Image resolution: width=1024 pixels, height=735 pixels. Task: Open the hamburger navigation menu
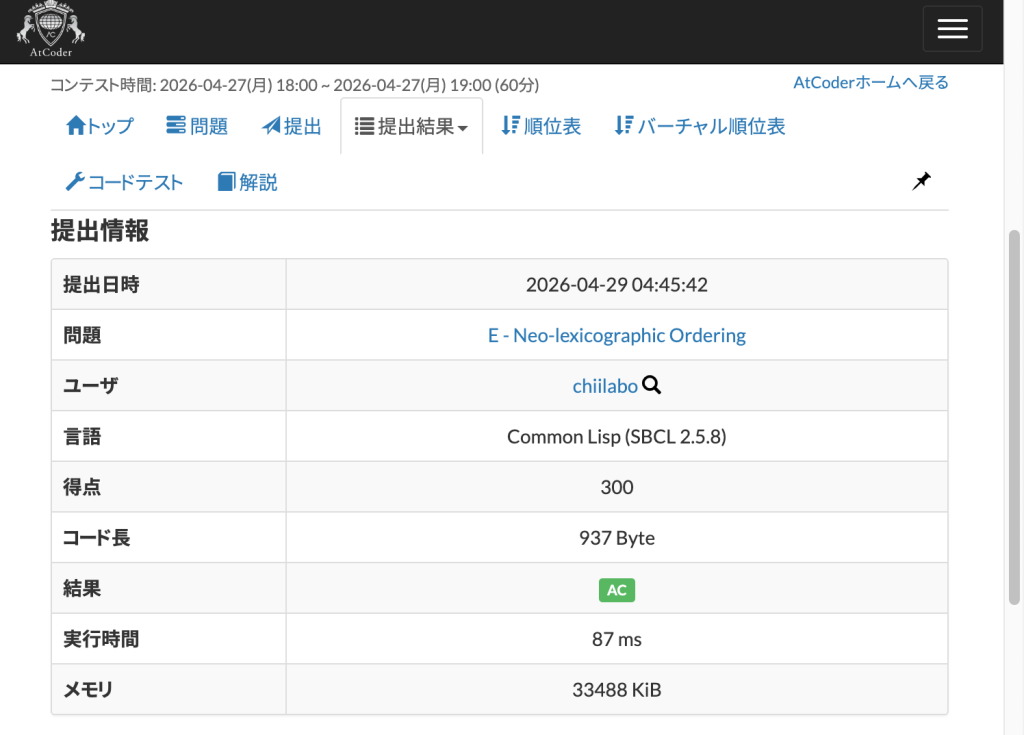[952, 29]
